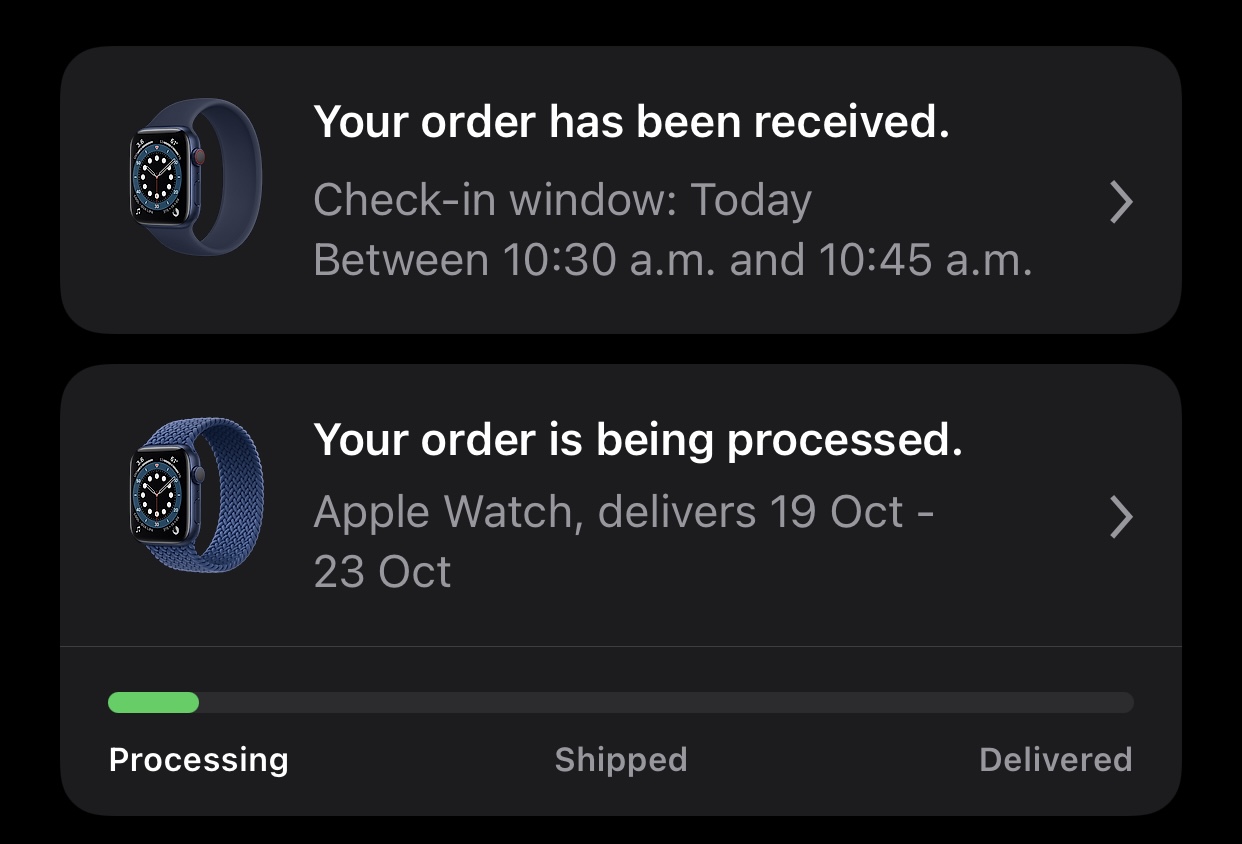Select the Delivered status label
The width and height of the screenshot is (1242, 844).
pyautogui.click(x=1056, y=760)
